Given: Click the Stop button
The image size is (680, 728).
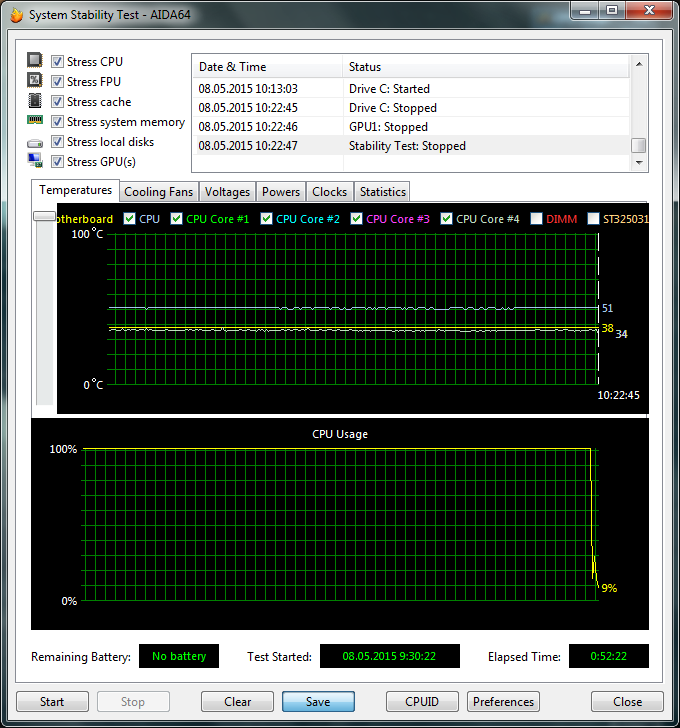Looking at the screenshot, I should click(133, 702).
